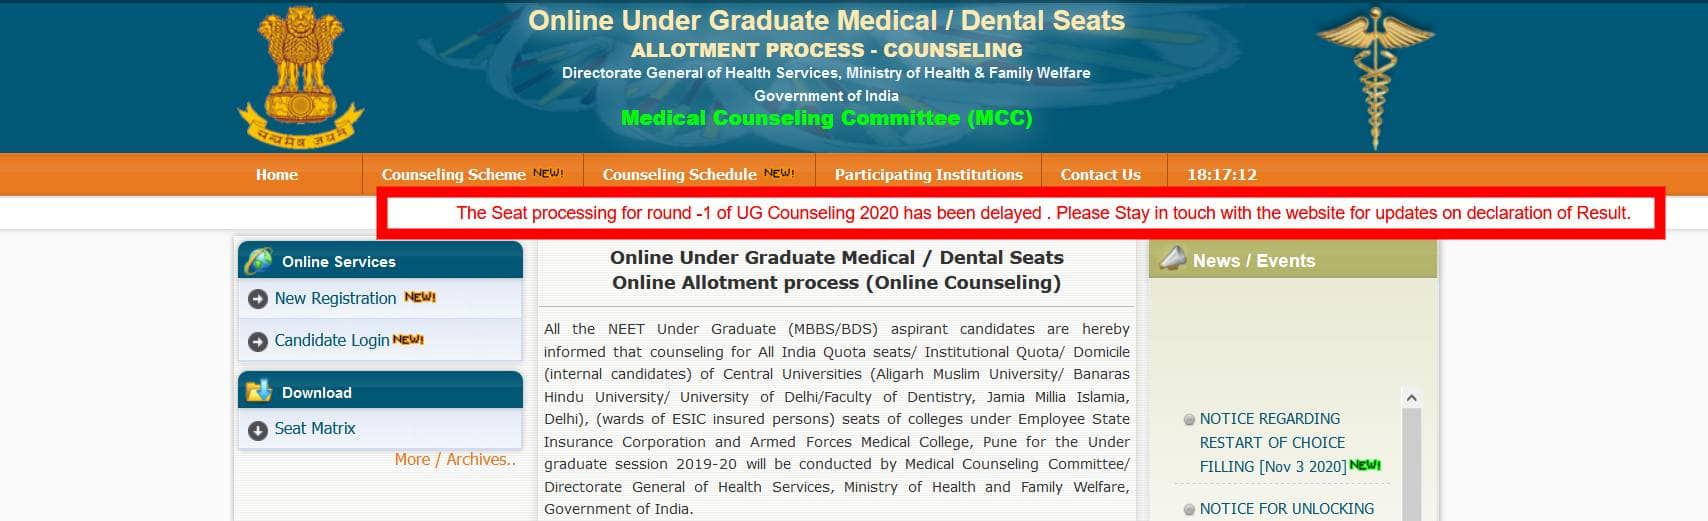Open Notice Regarding Restart of Choice Filling
1708x521 pixels.
pos(1273,442)
